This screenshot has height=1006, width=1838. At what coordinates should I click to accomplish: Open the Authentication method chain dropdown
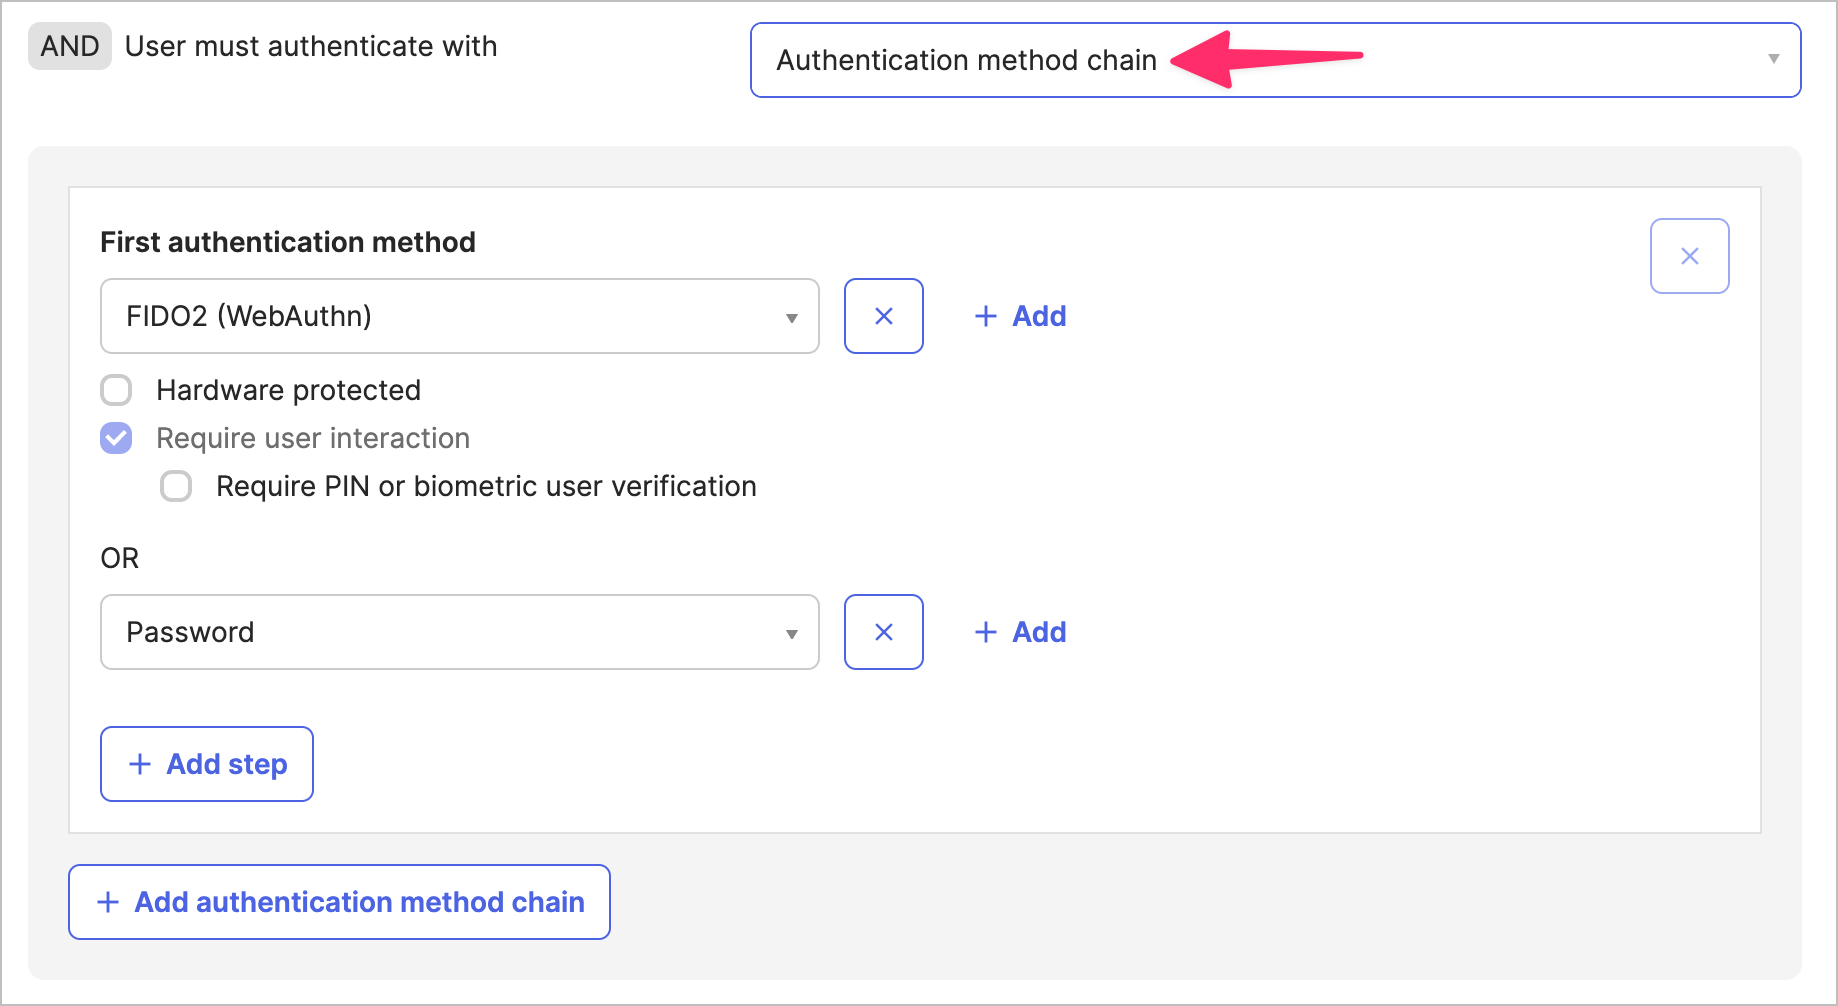point(1276,60)
